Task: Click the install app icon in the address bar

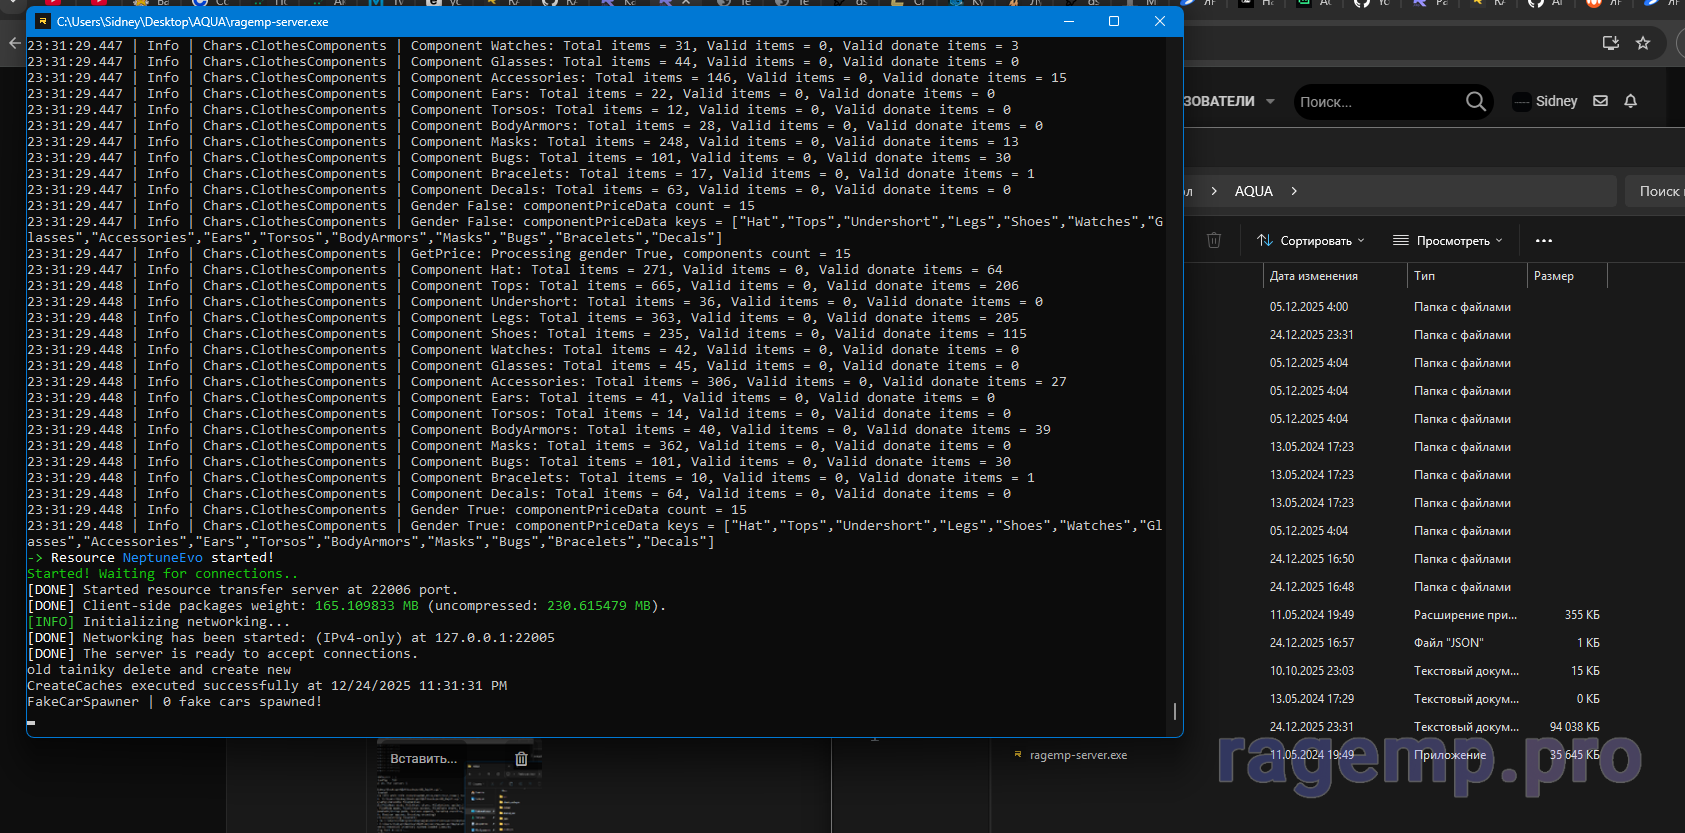Action: (x=1610, y=43)
